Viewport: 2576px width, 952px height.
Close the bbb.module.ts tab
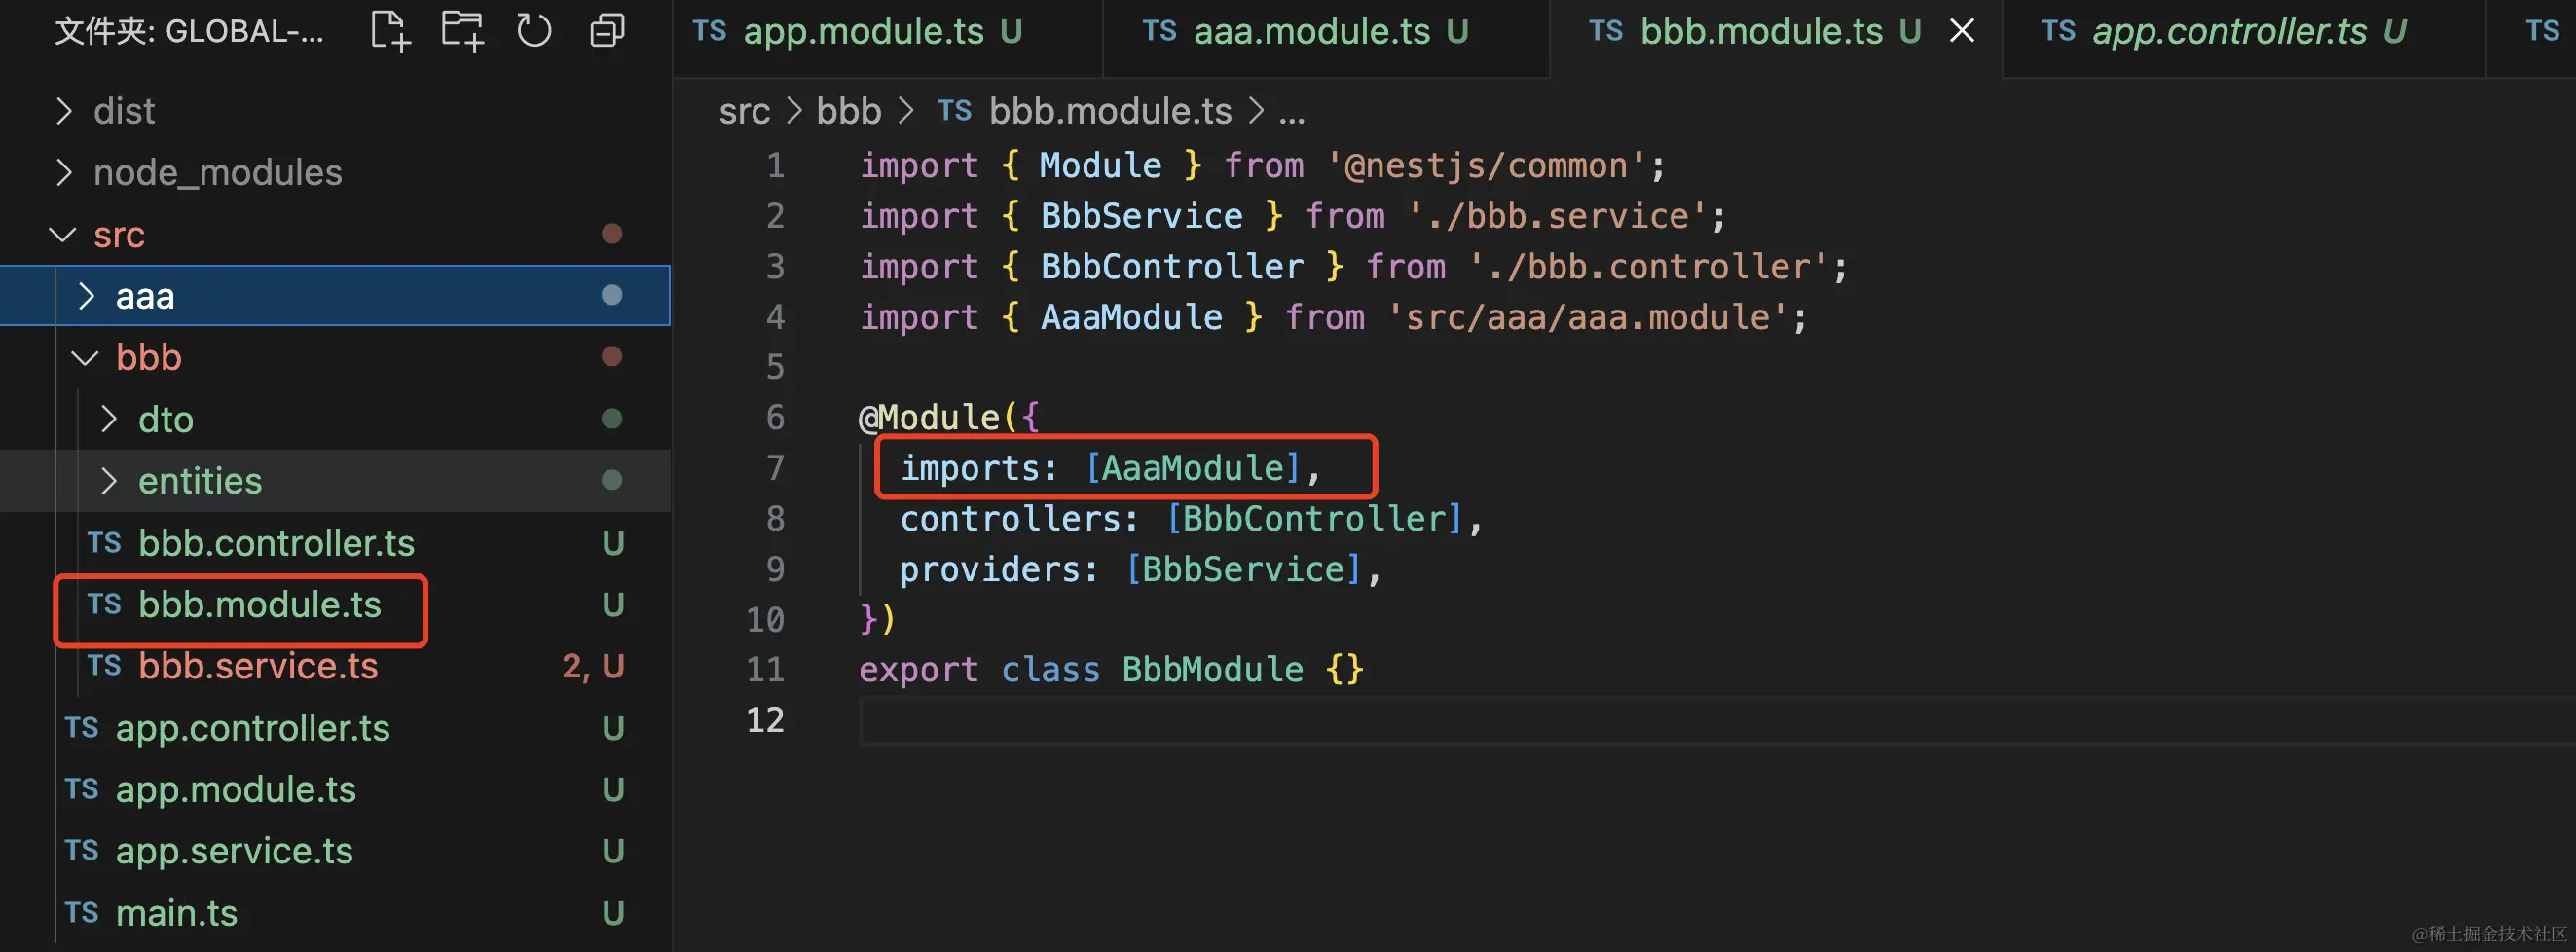1962,32
